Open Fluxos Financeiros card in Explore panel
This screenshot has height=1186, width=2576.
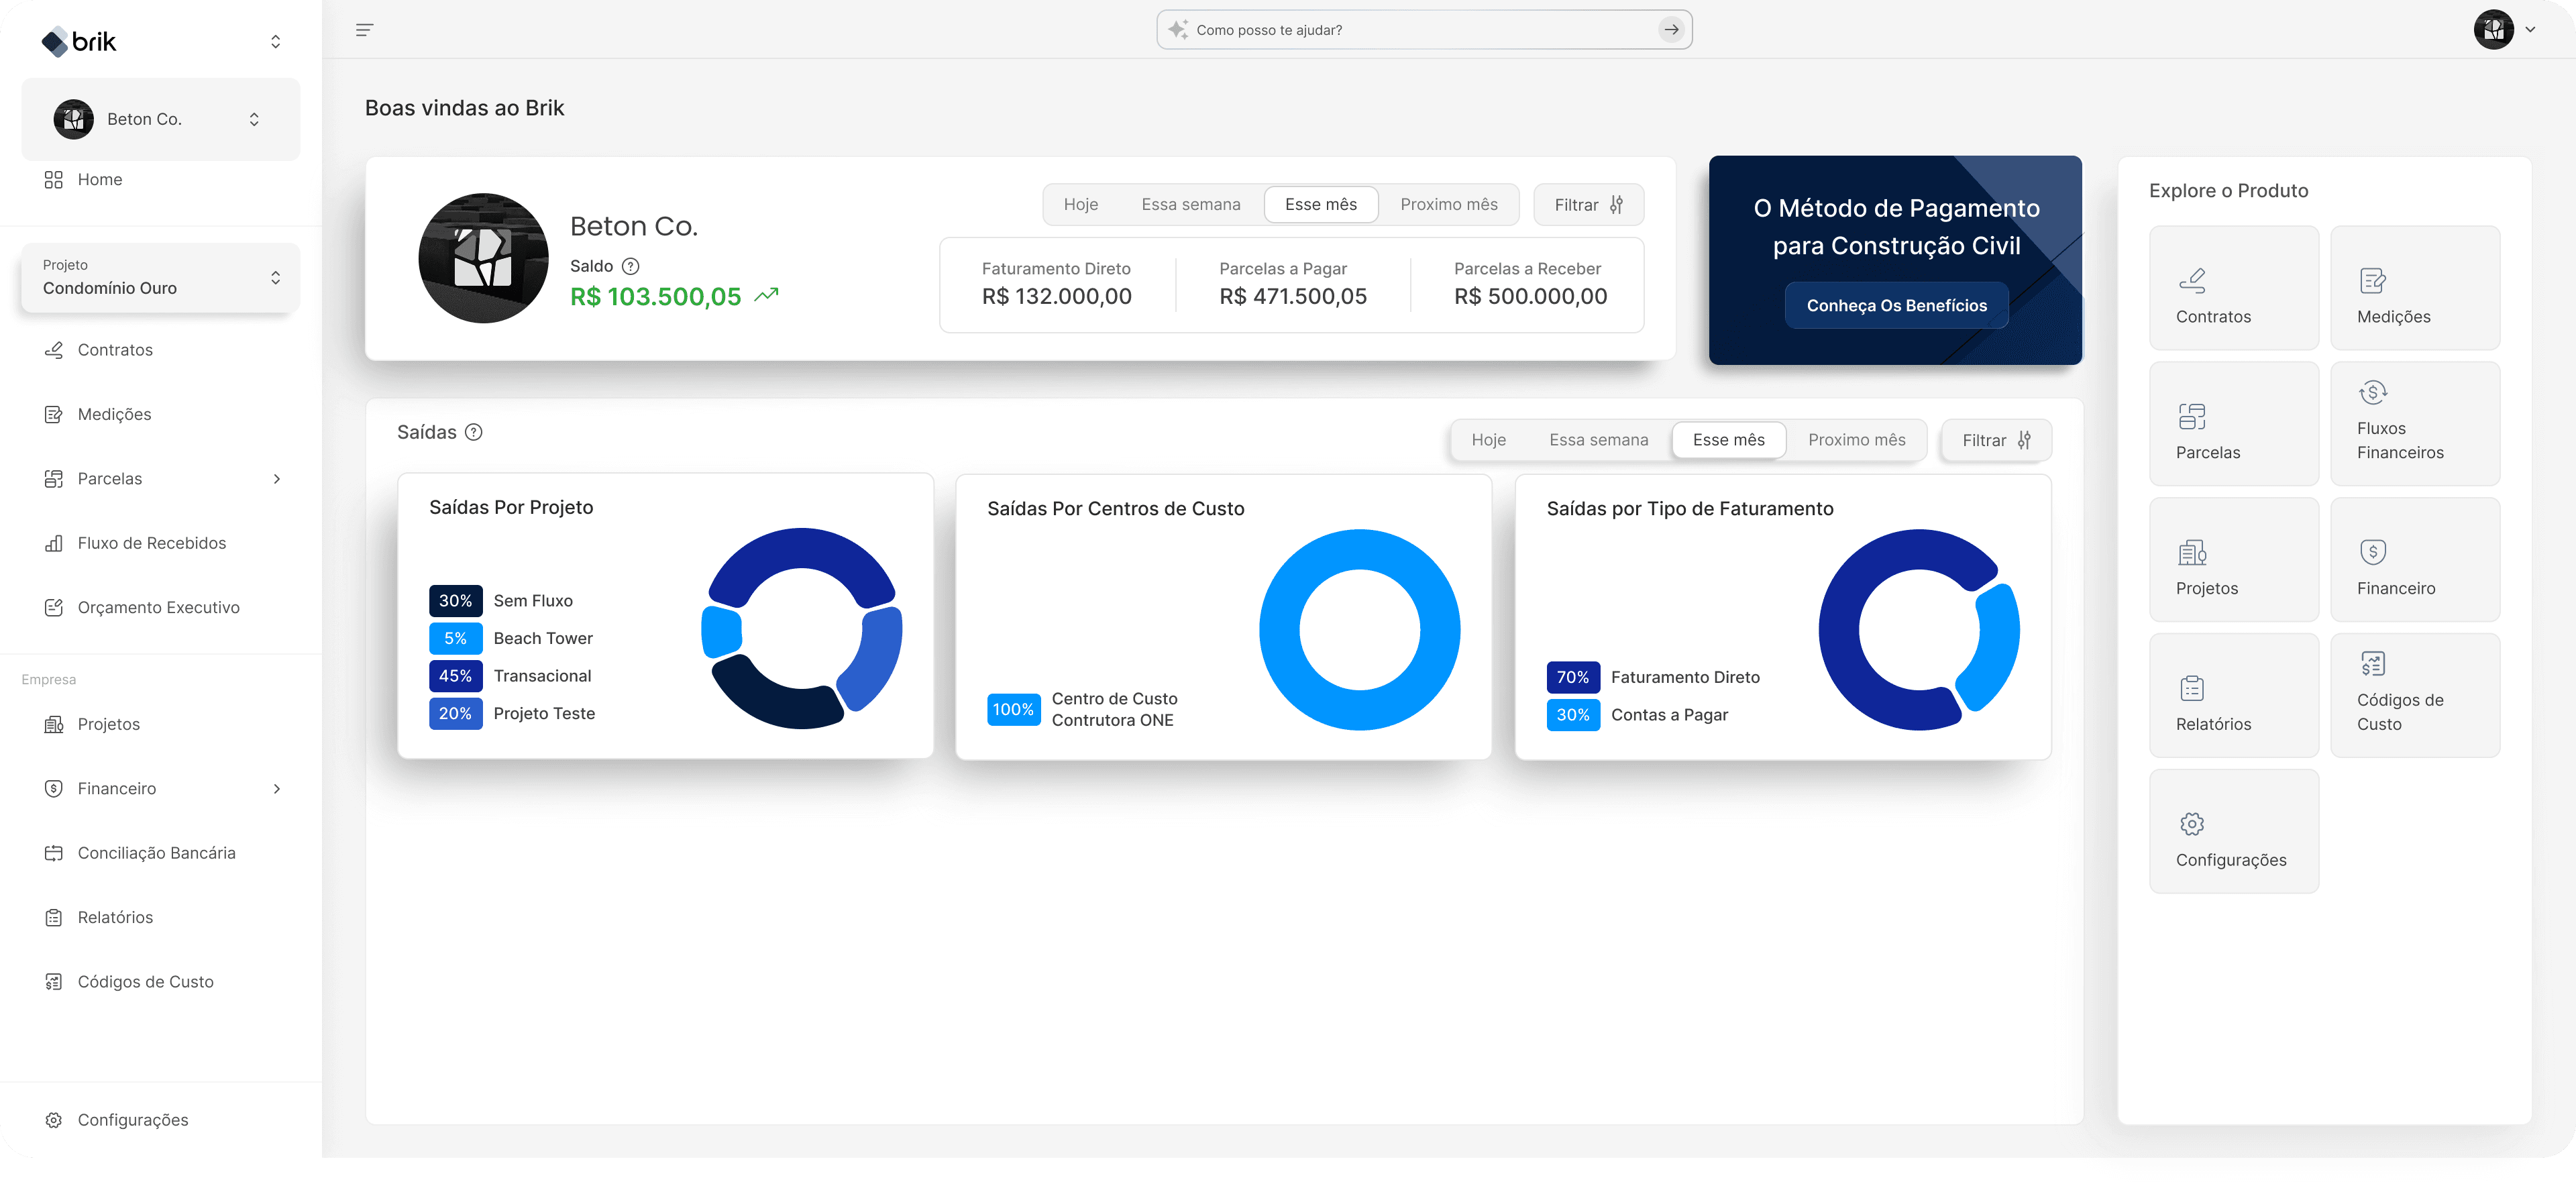[x=2414, y=424]
